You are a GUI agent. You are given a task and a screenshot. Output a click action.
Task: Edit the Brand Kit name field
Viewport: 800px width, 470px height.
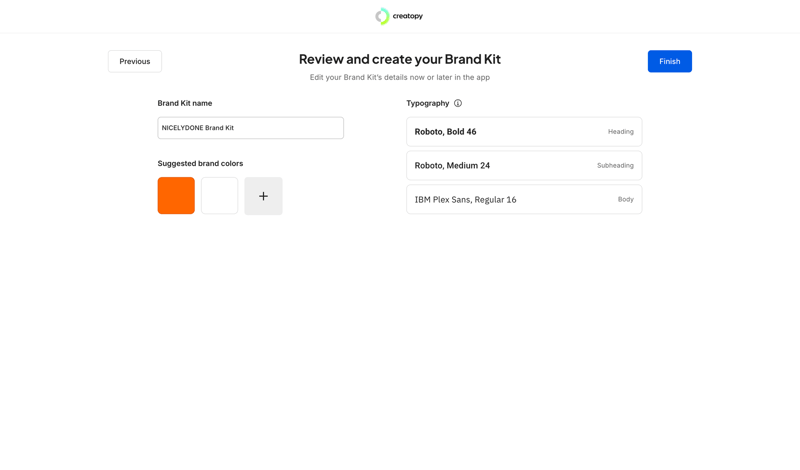pos(251,128)
